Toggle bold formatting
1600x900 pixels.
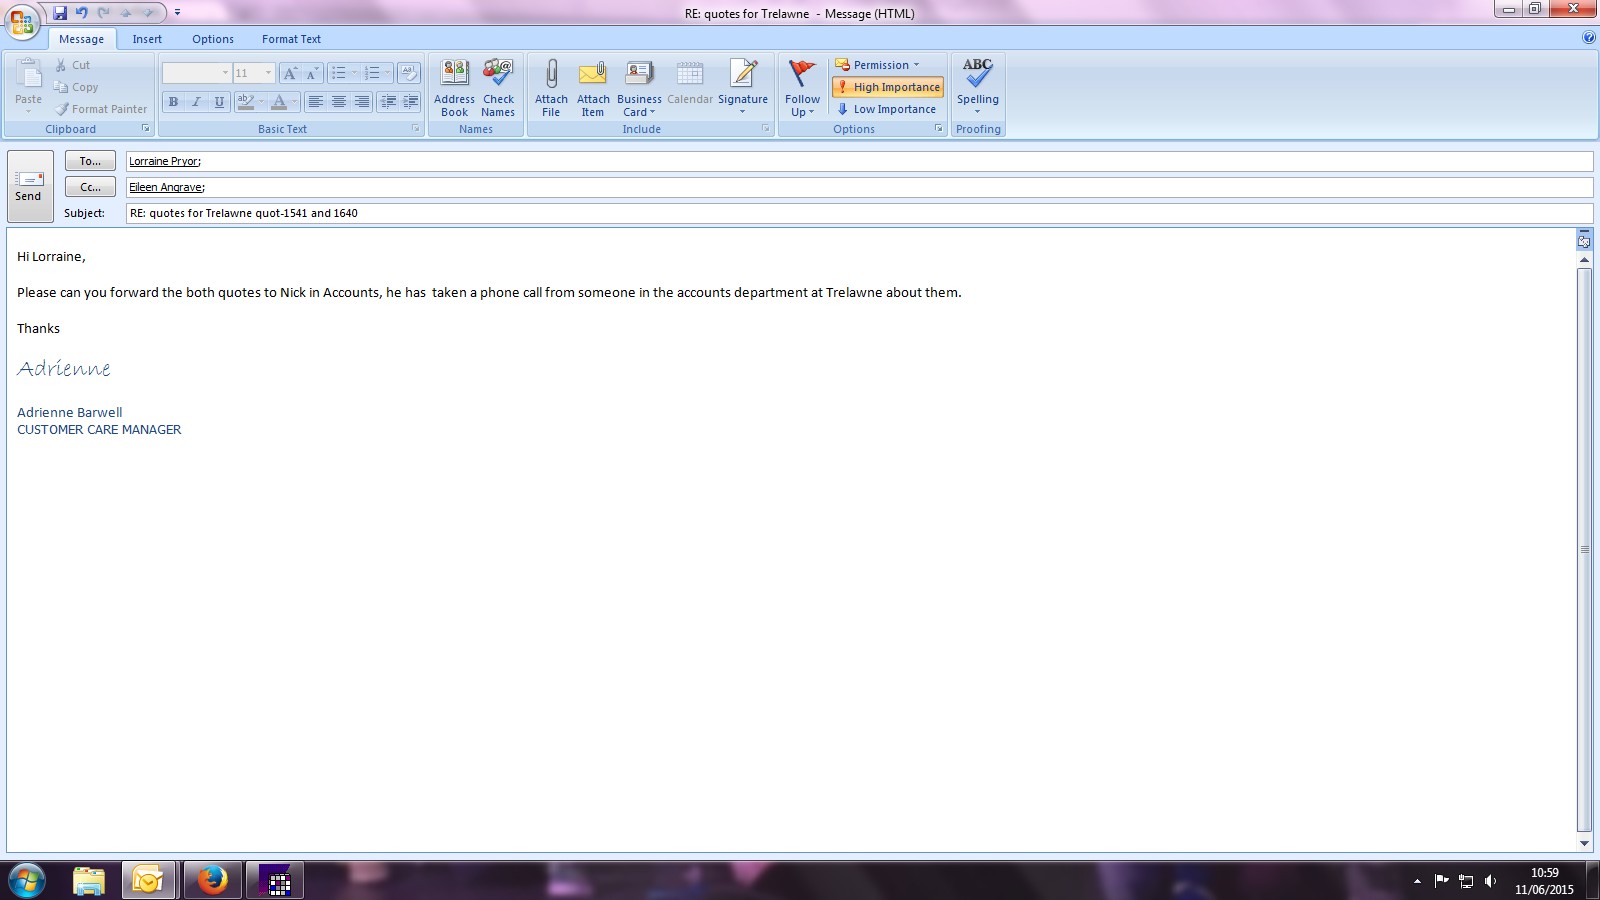[173, 102]
